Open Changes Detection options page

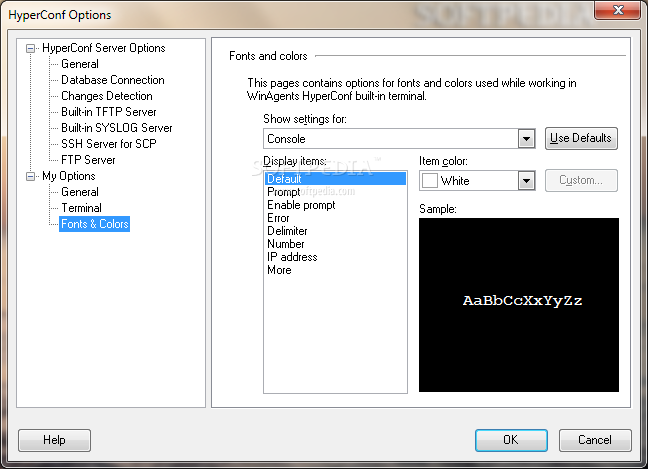tap(107, 96)
